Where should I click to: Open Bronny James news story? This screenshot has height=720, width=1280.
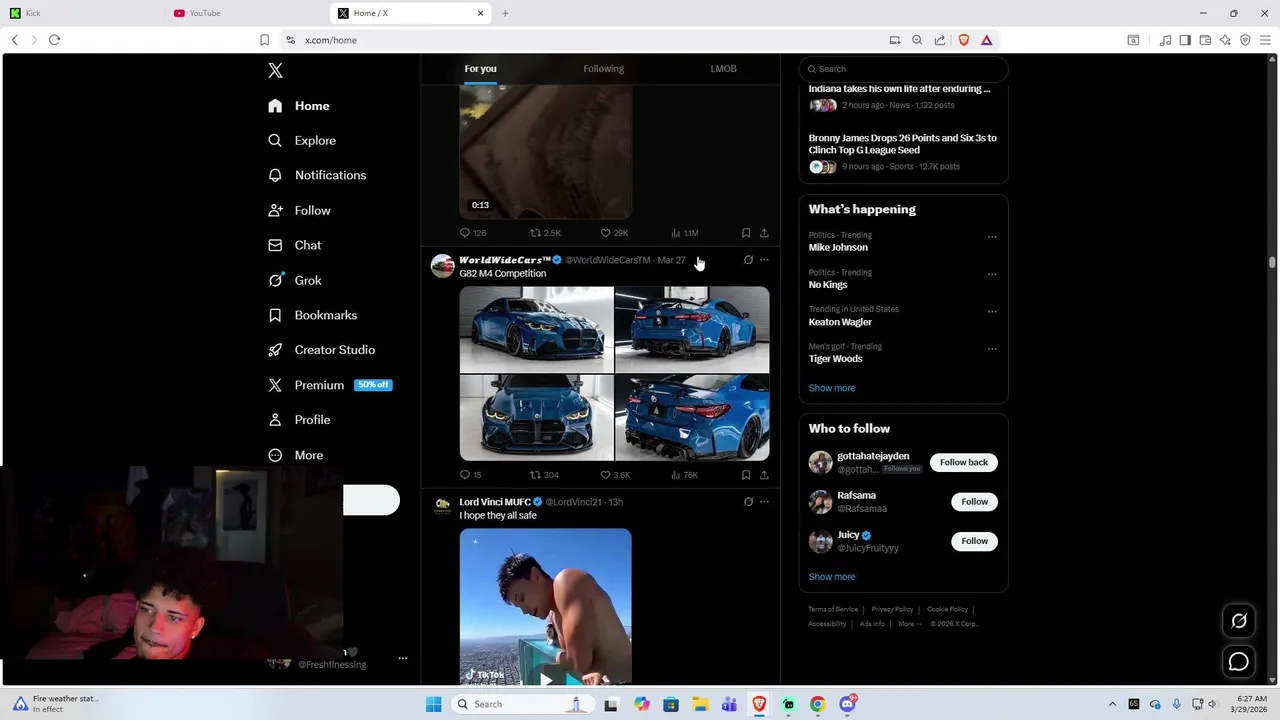click(903, 144)
